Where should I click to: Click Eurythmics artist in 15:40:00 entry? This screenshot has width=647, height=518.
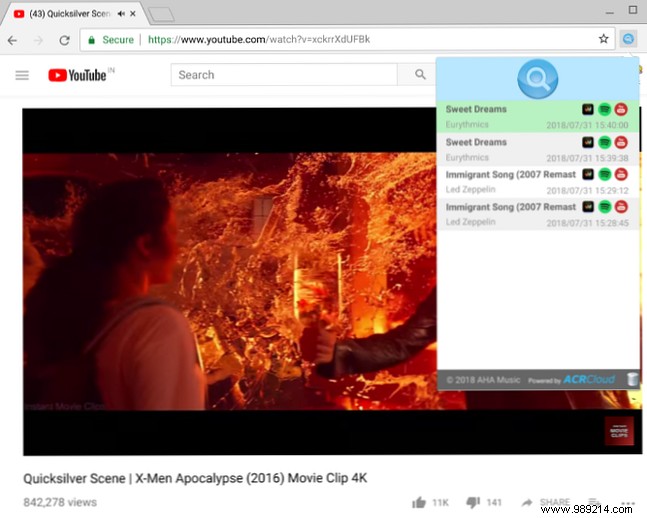(467, 125)
